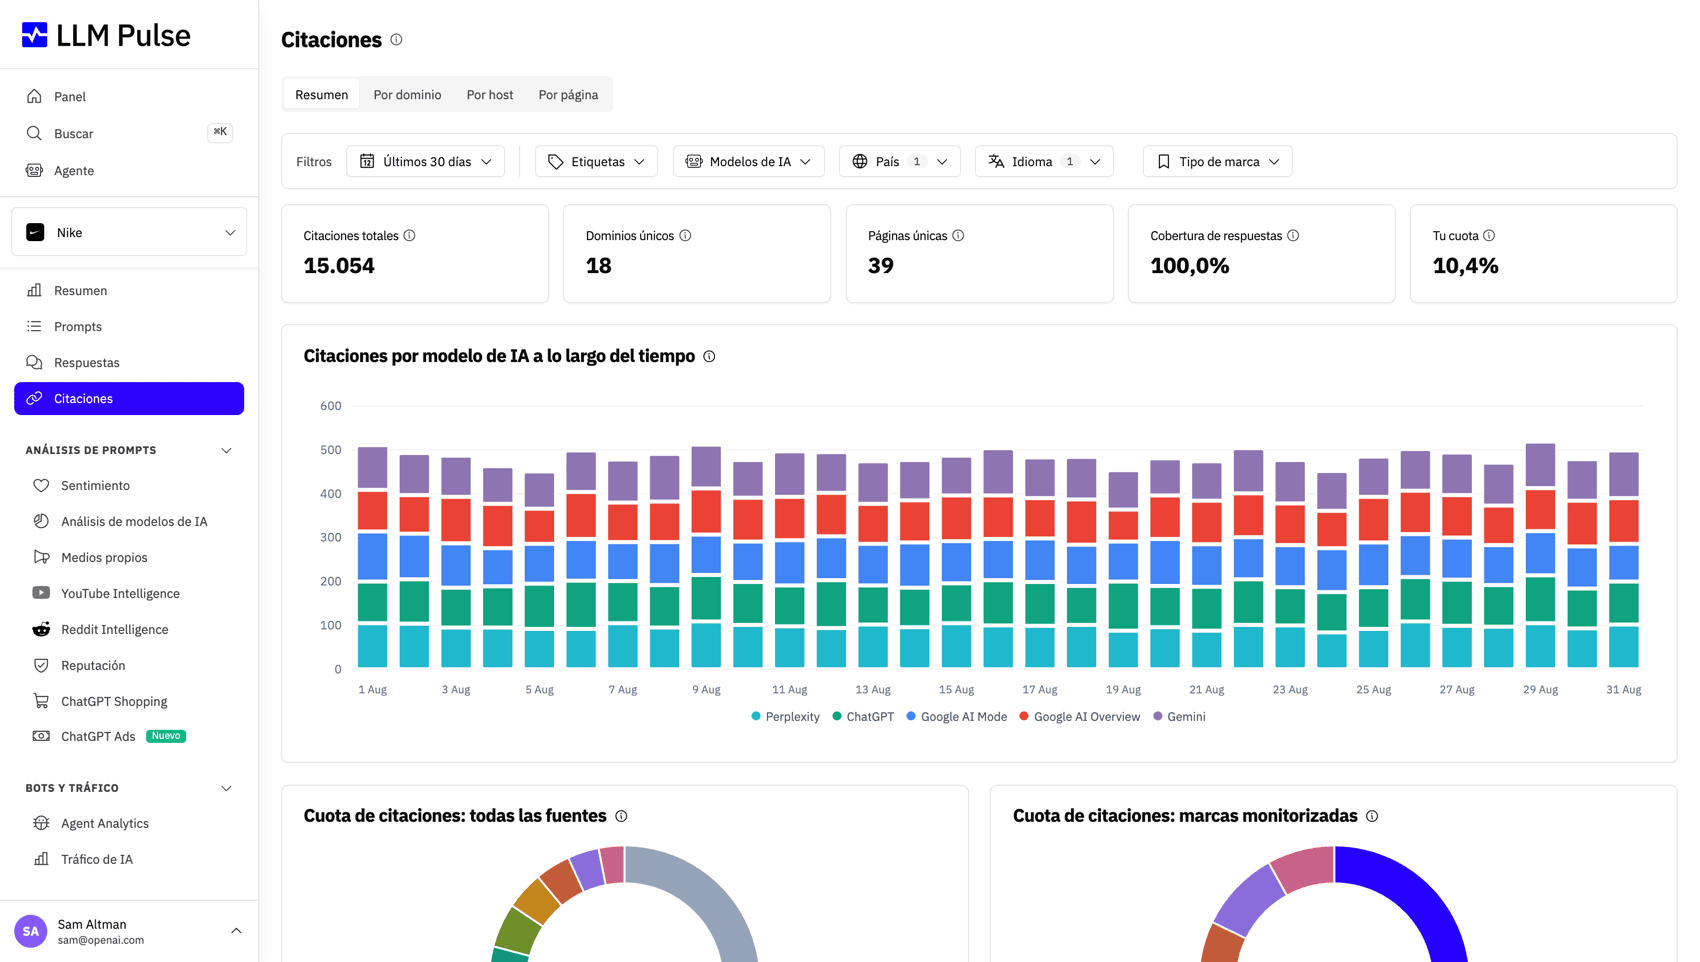Open the Nike brand selector dropdown
The width and height of the screenshot is (1700, 962).
pos(129,232)
